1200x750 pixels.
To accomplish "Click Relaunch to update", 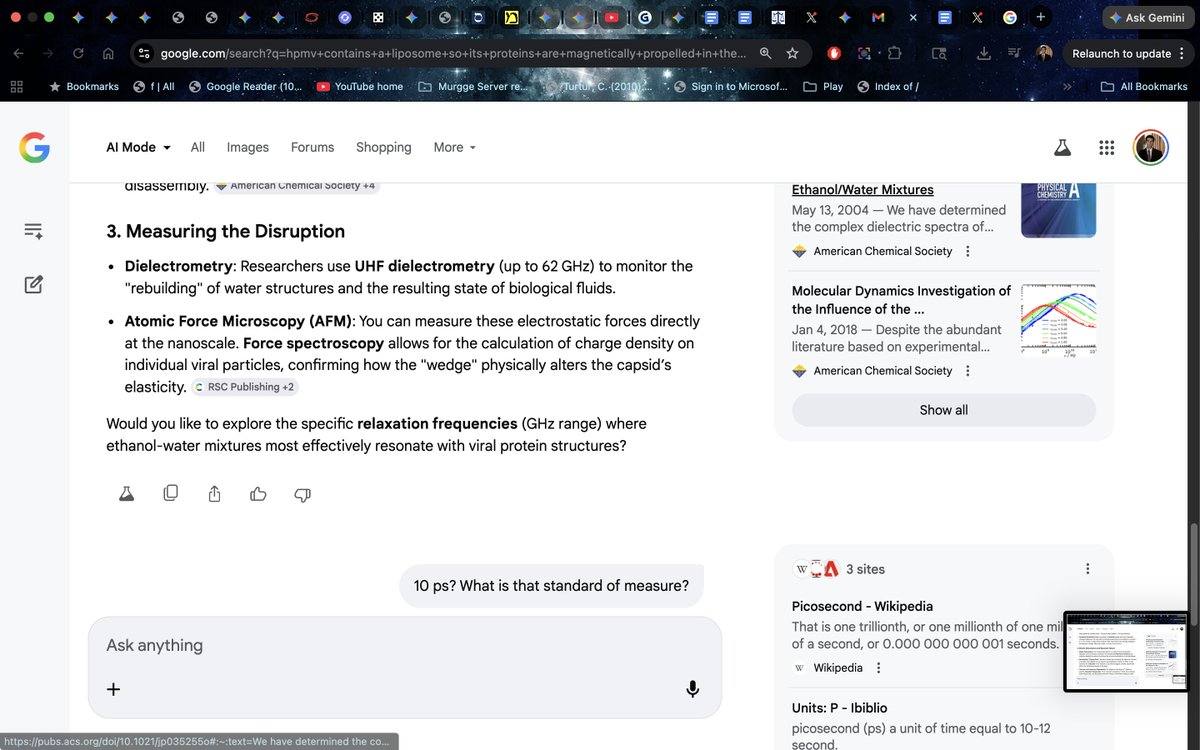I will click(1121, 53).
